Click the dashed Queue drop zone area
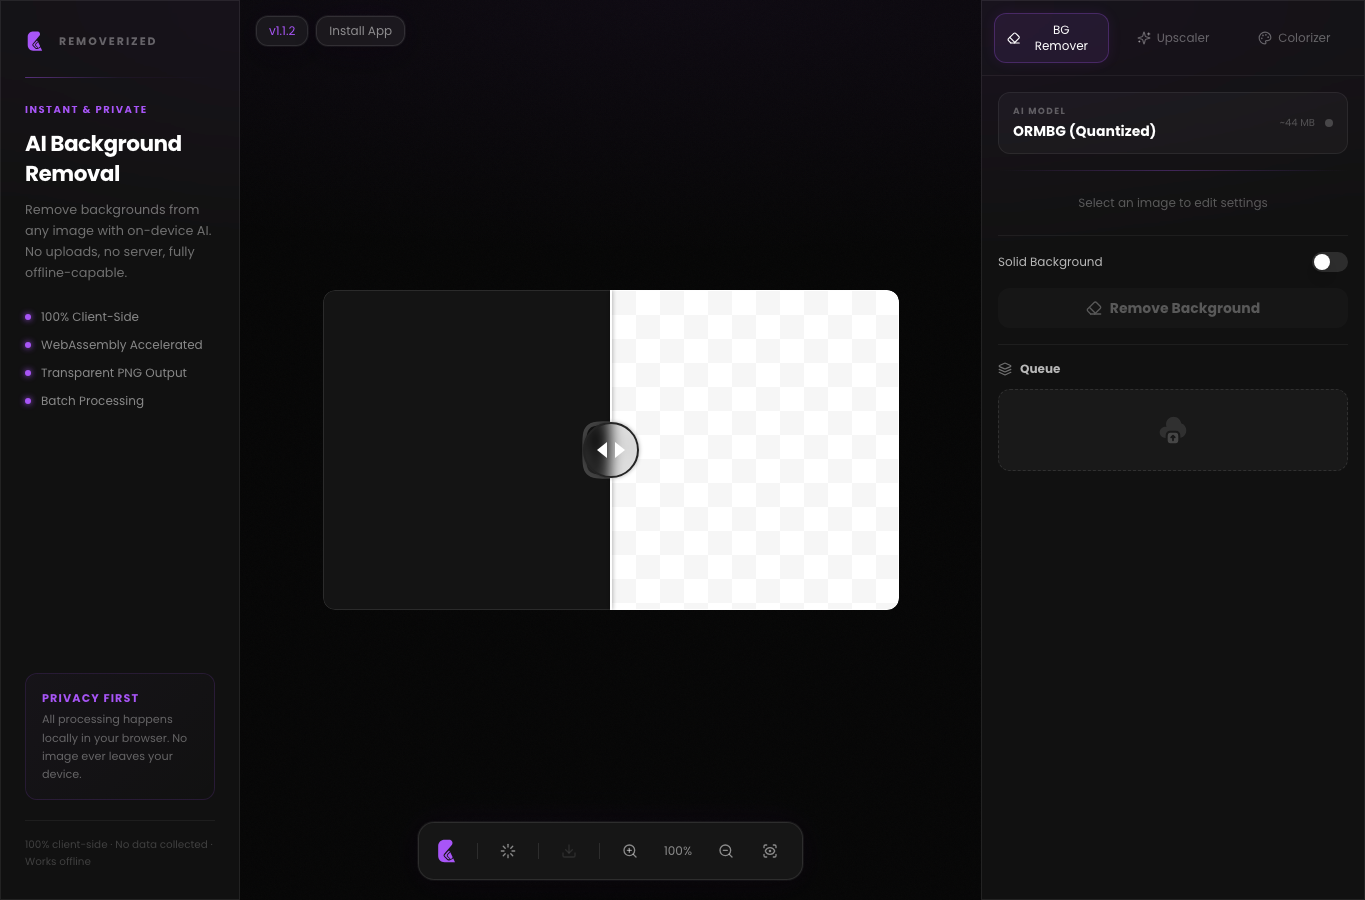 click(x=1173, y=430)
